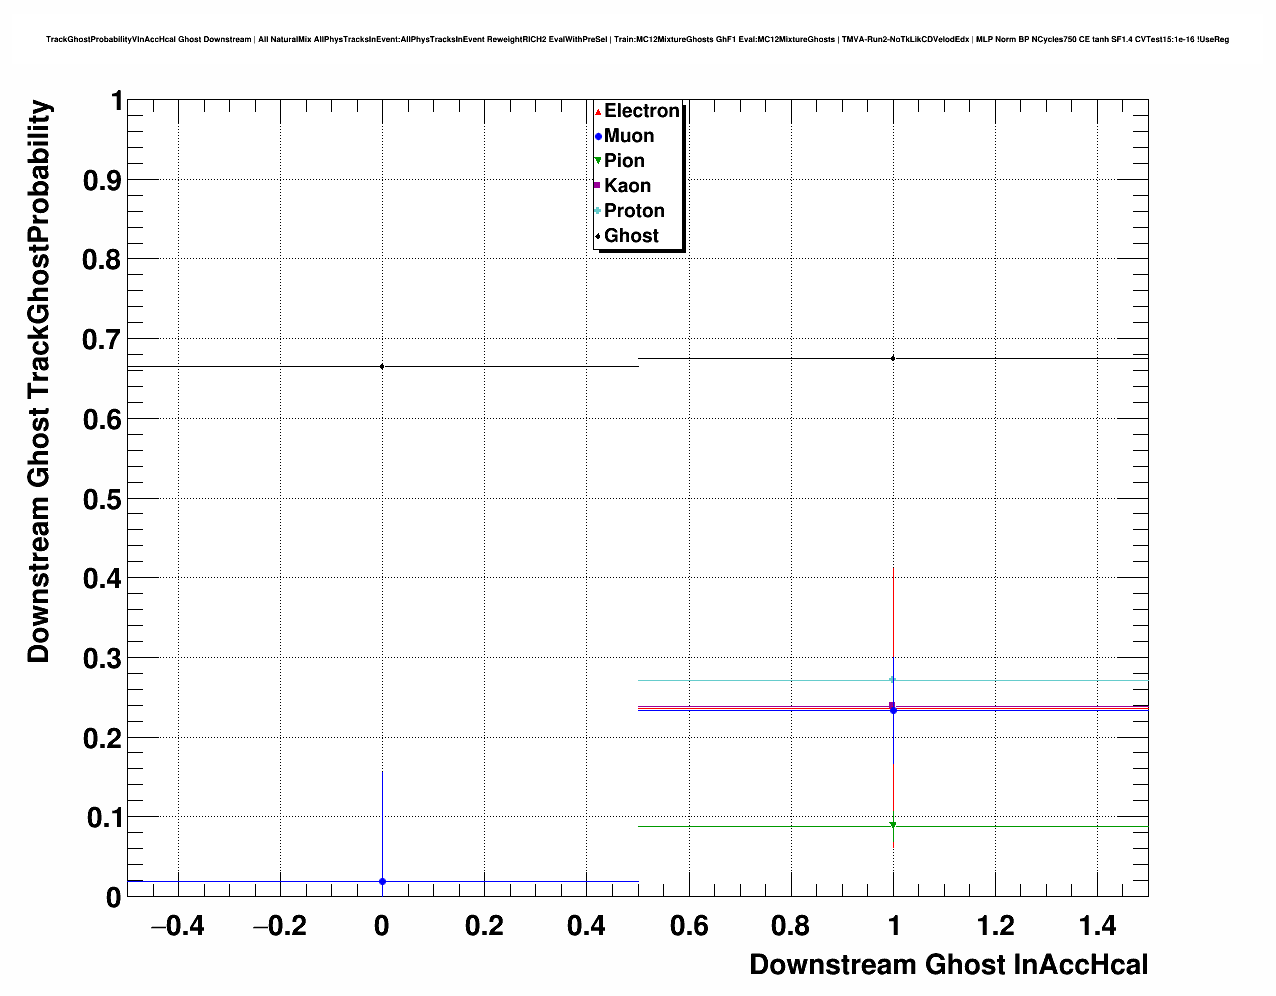Click the y-axis label 0.8
1276x996 pixels.
pos(101,260)
